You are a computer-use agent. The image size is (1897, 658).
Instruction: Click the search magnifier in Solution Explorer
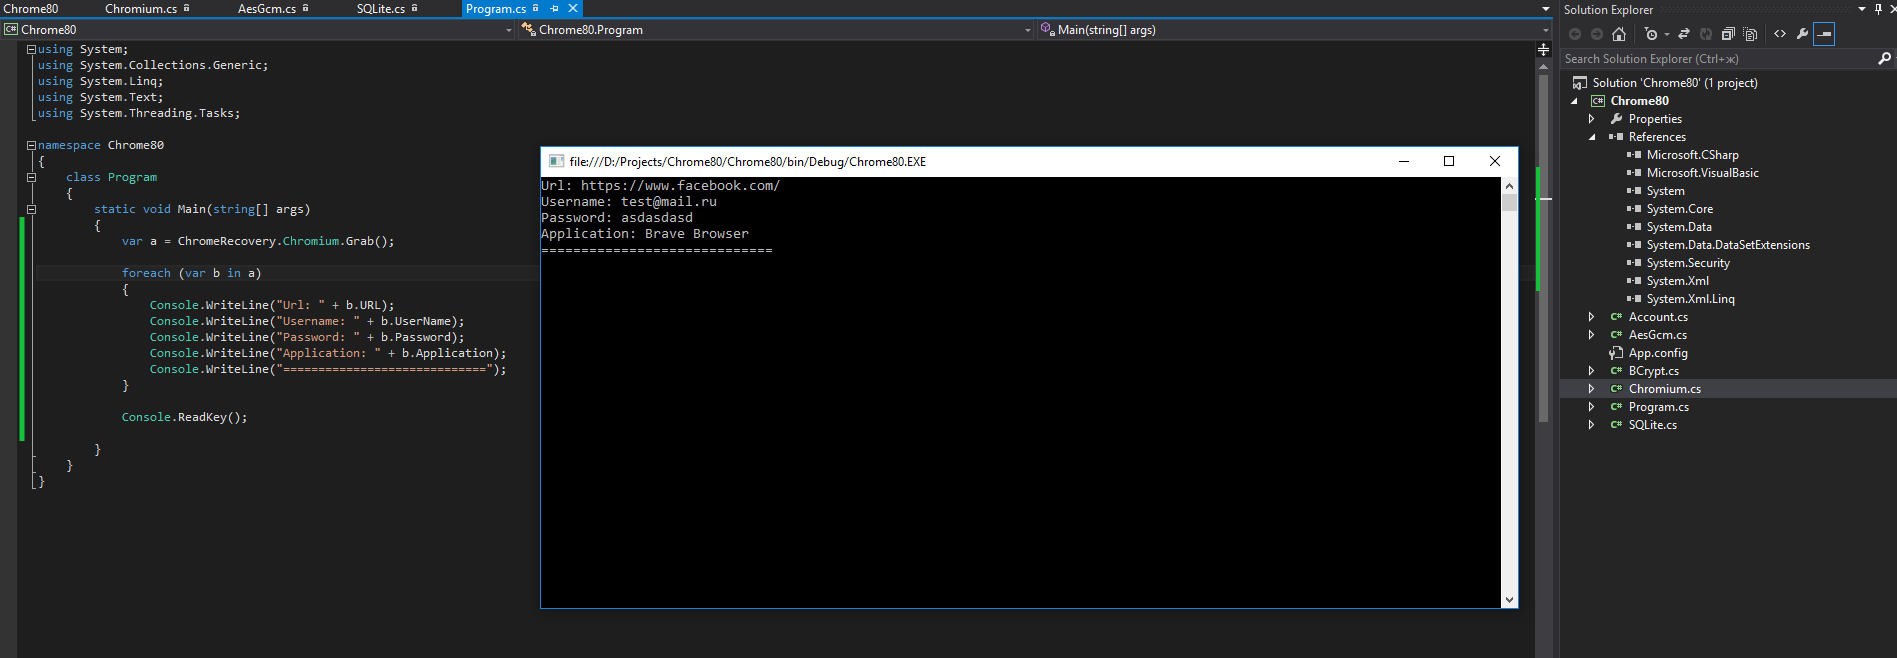coord(1884,59)
